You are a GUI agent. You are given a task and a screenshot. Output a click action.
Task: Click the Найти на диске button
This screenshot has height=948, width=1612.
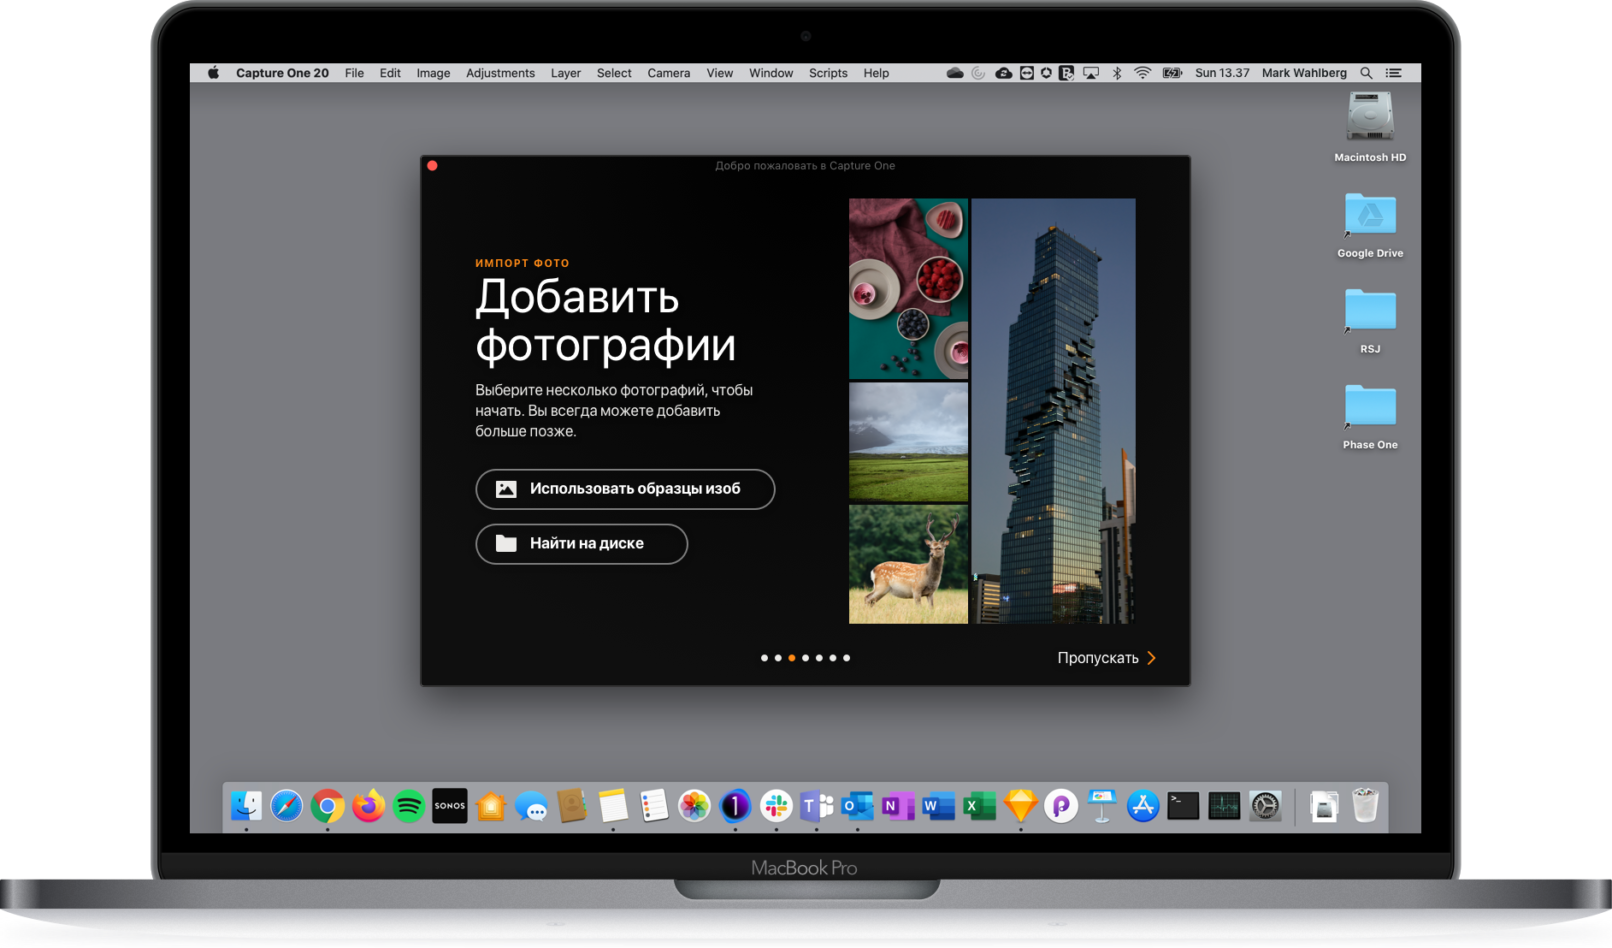(x=581, y=544)
